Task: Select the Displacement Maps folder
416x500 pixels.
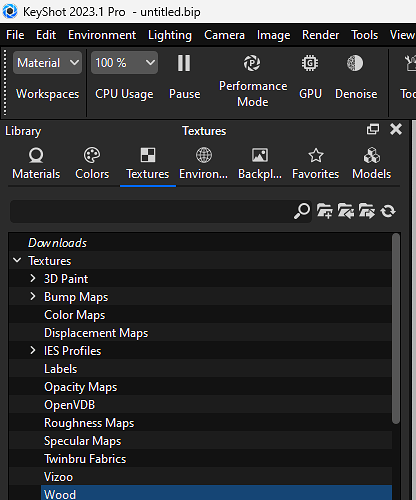Action: coord(96,333)
